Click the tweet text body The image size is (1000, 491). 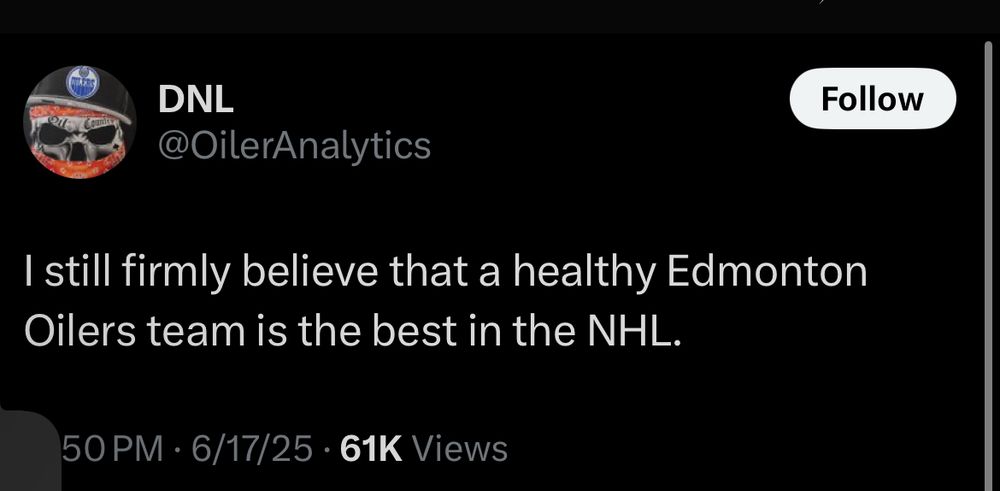[445, 300]
